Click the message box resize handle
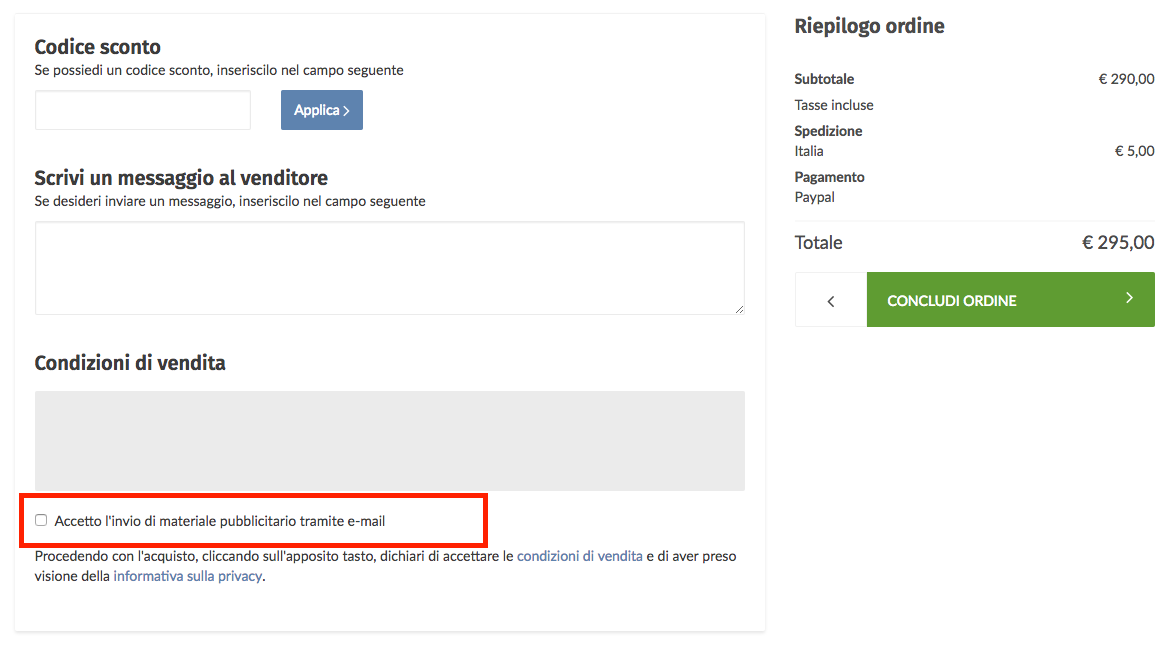 point(739,309)
